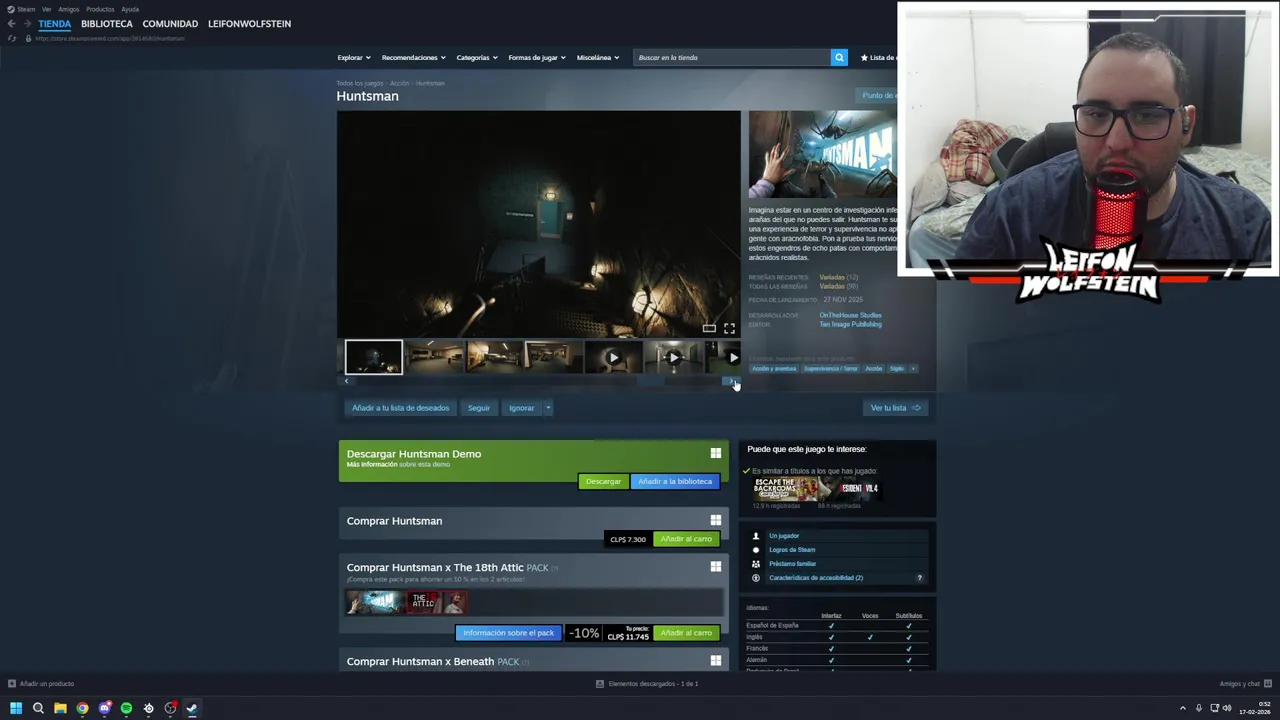
Task: Open the Ver menu
Action: click(47, 9)
